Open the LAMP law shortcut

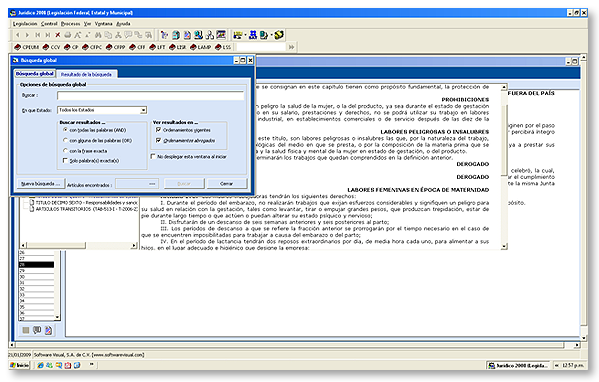click(x=201, y=47)
